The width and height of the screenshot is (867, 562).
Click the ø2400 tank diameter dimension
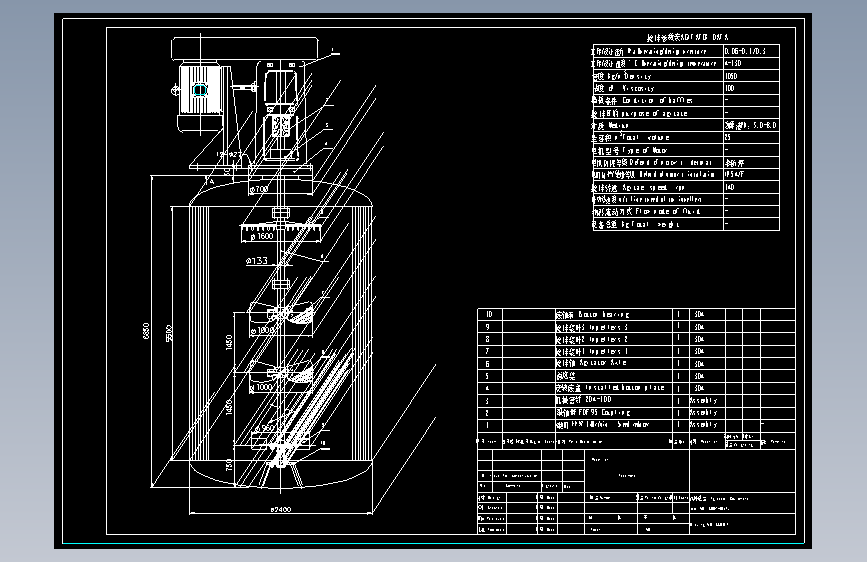click(x=280, y=509)
